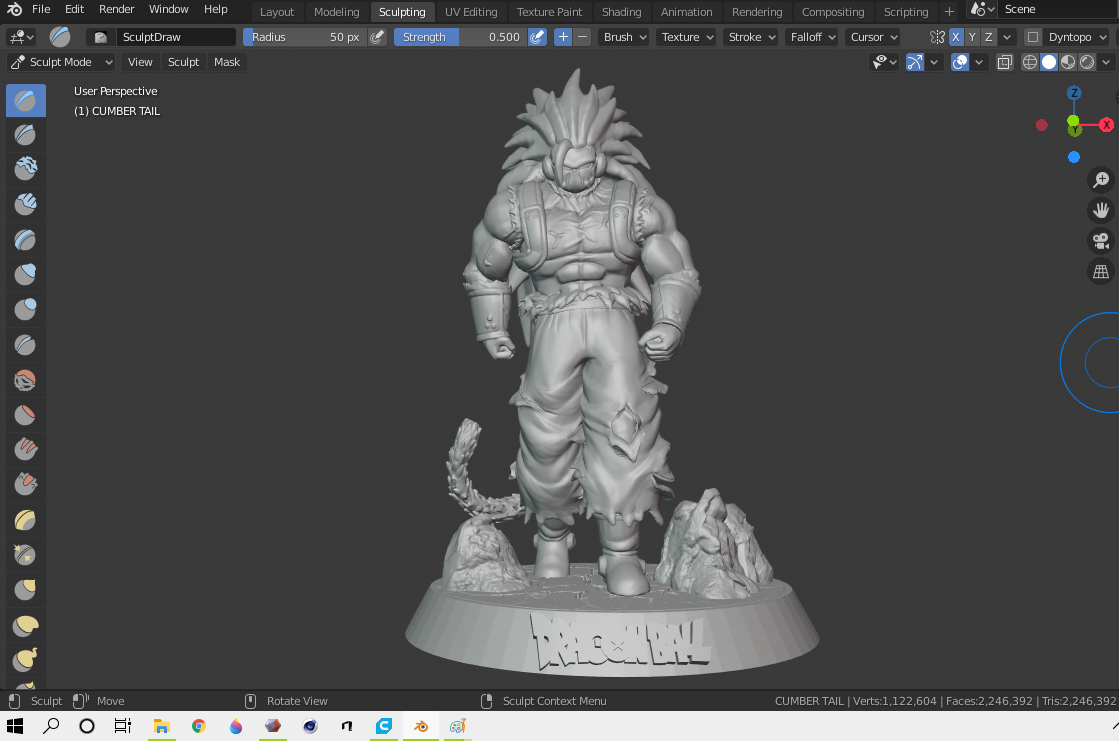Open the Render menu
Image resolution: width=1119 pixels, height=741 pixels.
pyautogui.click(x=116, y=9)
